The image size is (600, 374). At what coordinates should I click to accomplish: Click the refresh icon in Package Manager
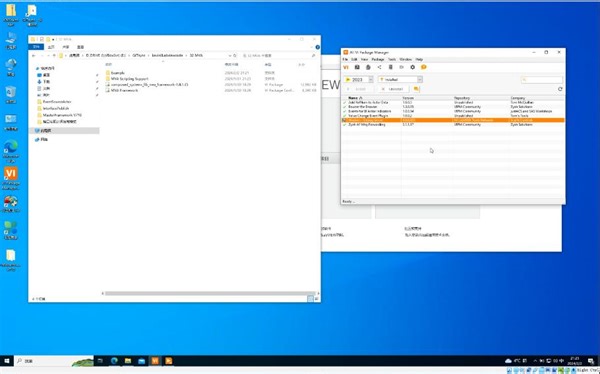560,89
